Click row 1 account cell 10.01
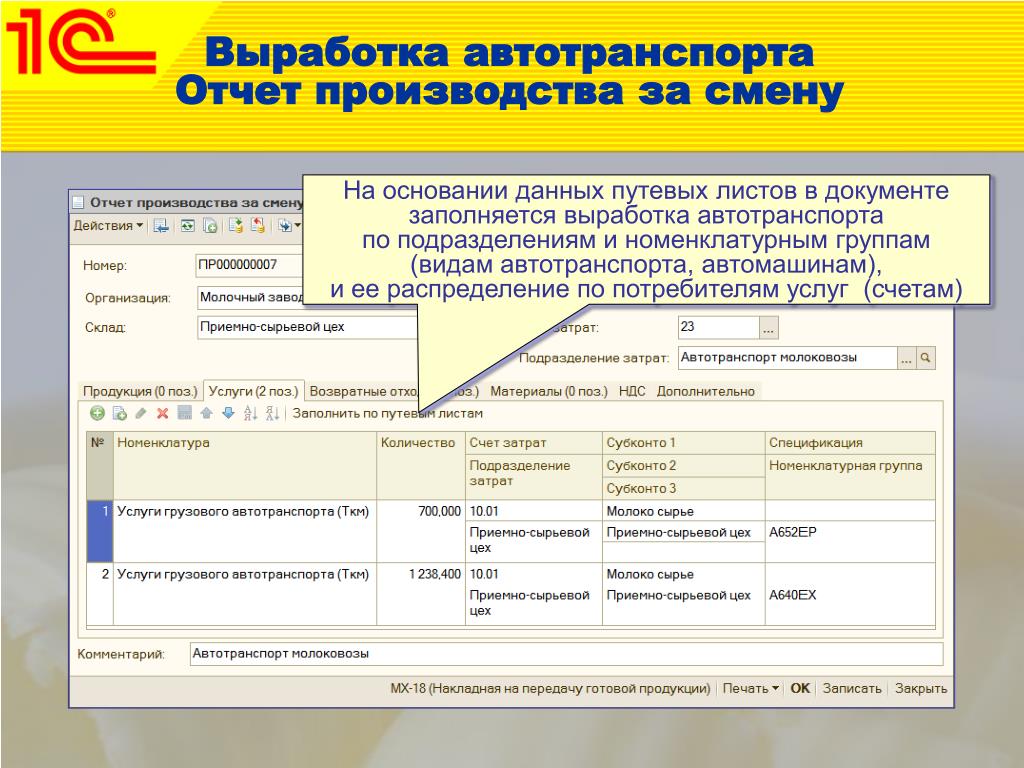Viewport: 1024px width, 768px height. [534, 511]
